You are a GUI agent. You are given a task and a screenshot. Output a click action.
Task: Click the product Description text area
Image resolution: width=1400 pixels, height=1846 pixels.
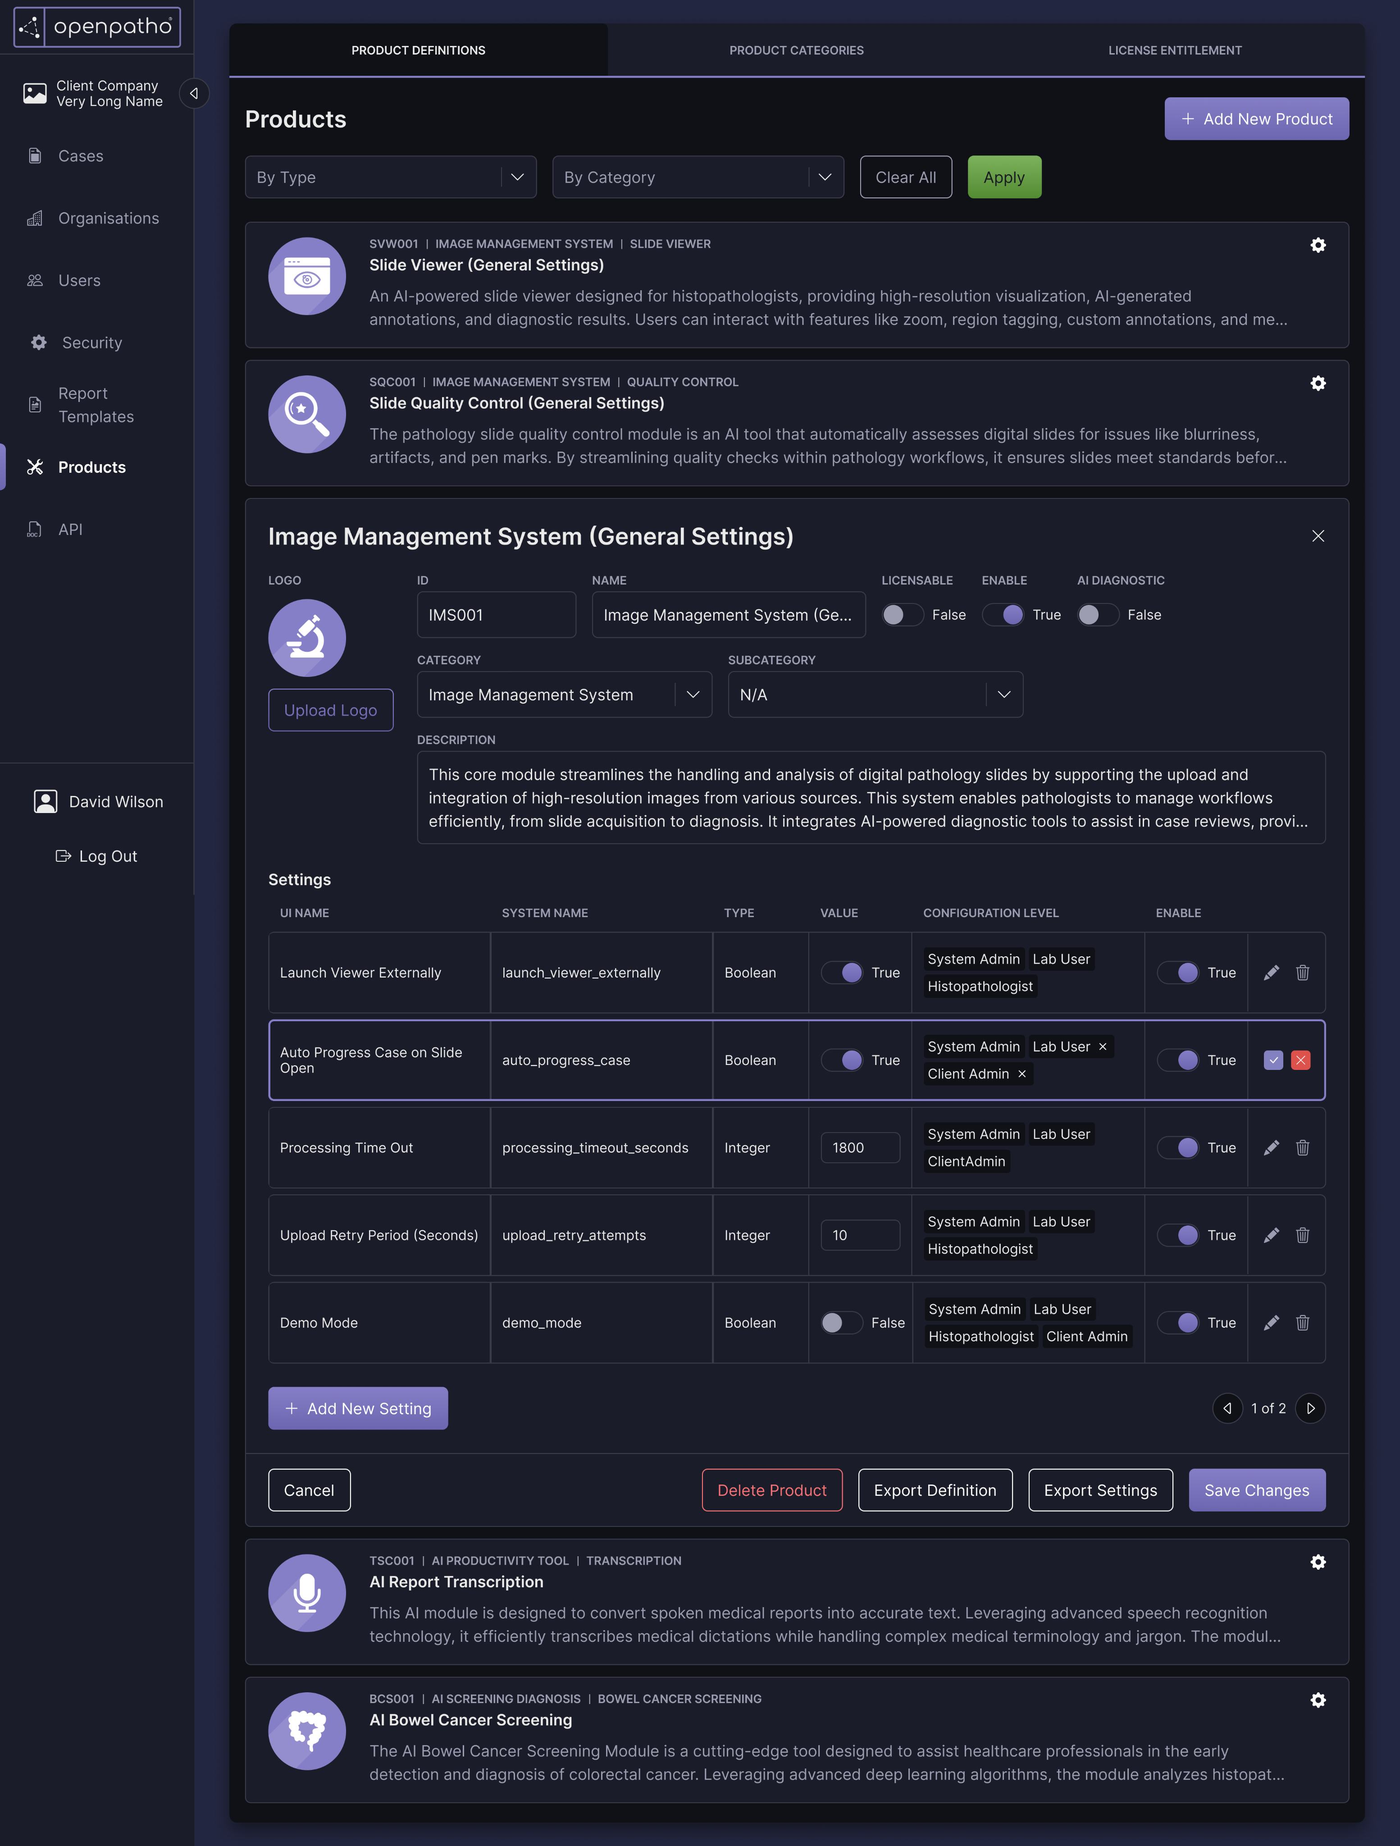871,798
